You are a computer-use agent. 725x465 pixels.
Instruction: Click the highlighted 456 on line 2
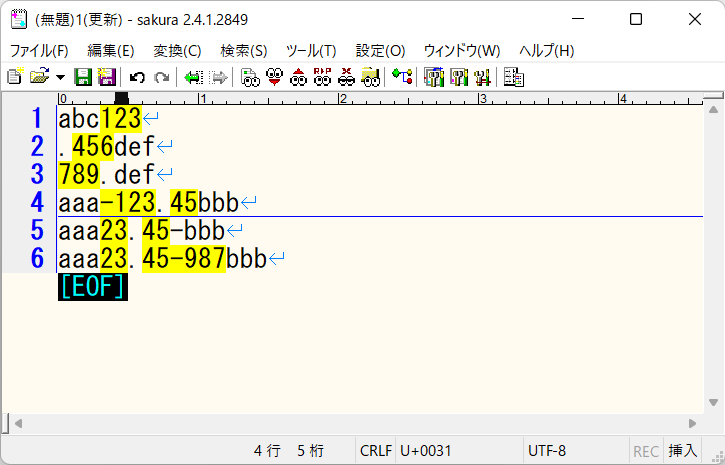(x=92, y=146)
